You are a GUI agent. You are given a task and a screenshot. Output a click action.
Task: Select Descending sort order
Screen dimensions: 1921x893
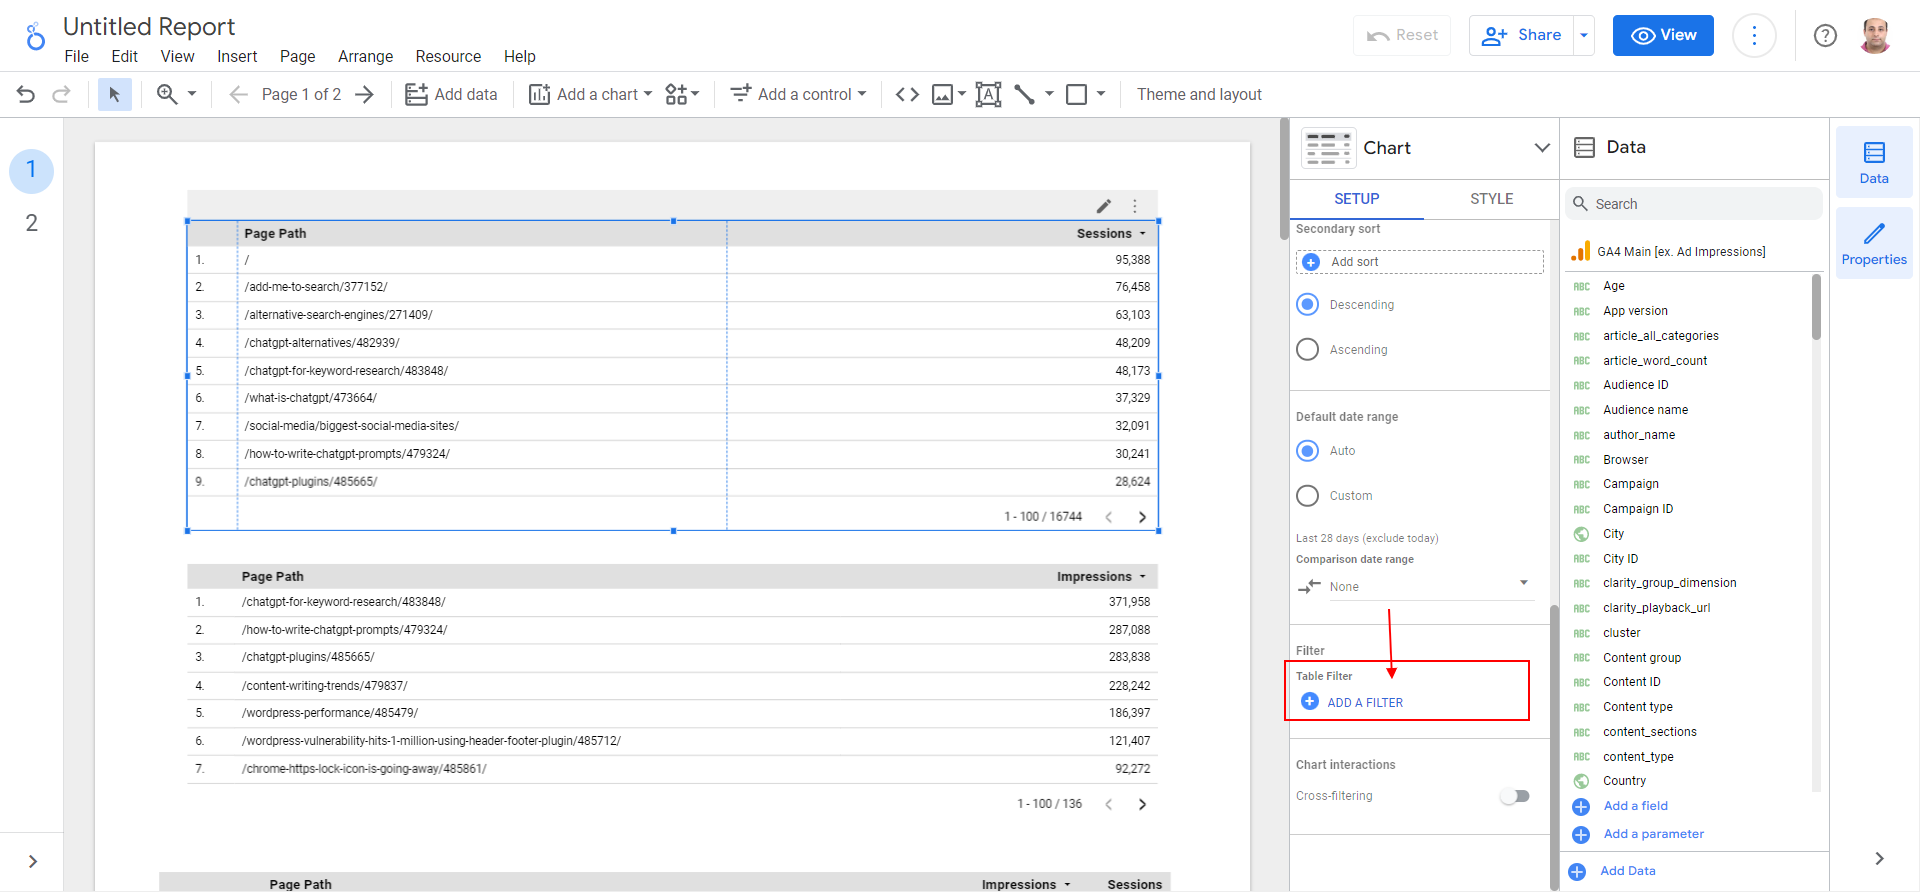(x=1308, y=304)
